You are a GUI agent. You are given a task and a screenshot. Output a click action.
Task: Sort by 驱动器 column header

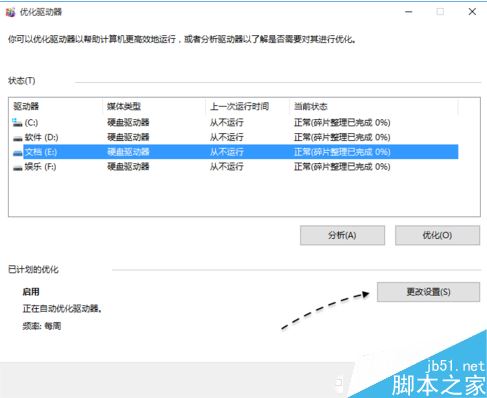26,106
